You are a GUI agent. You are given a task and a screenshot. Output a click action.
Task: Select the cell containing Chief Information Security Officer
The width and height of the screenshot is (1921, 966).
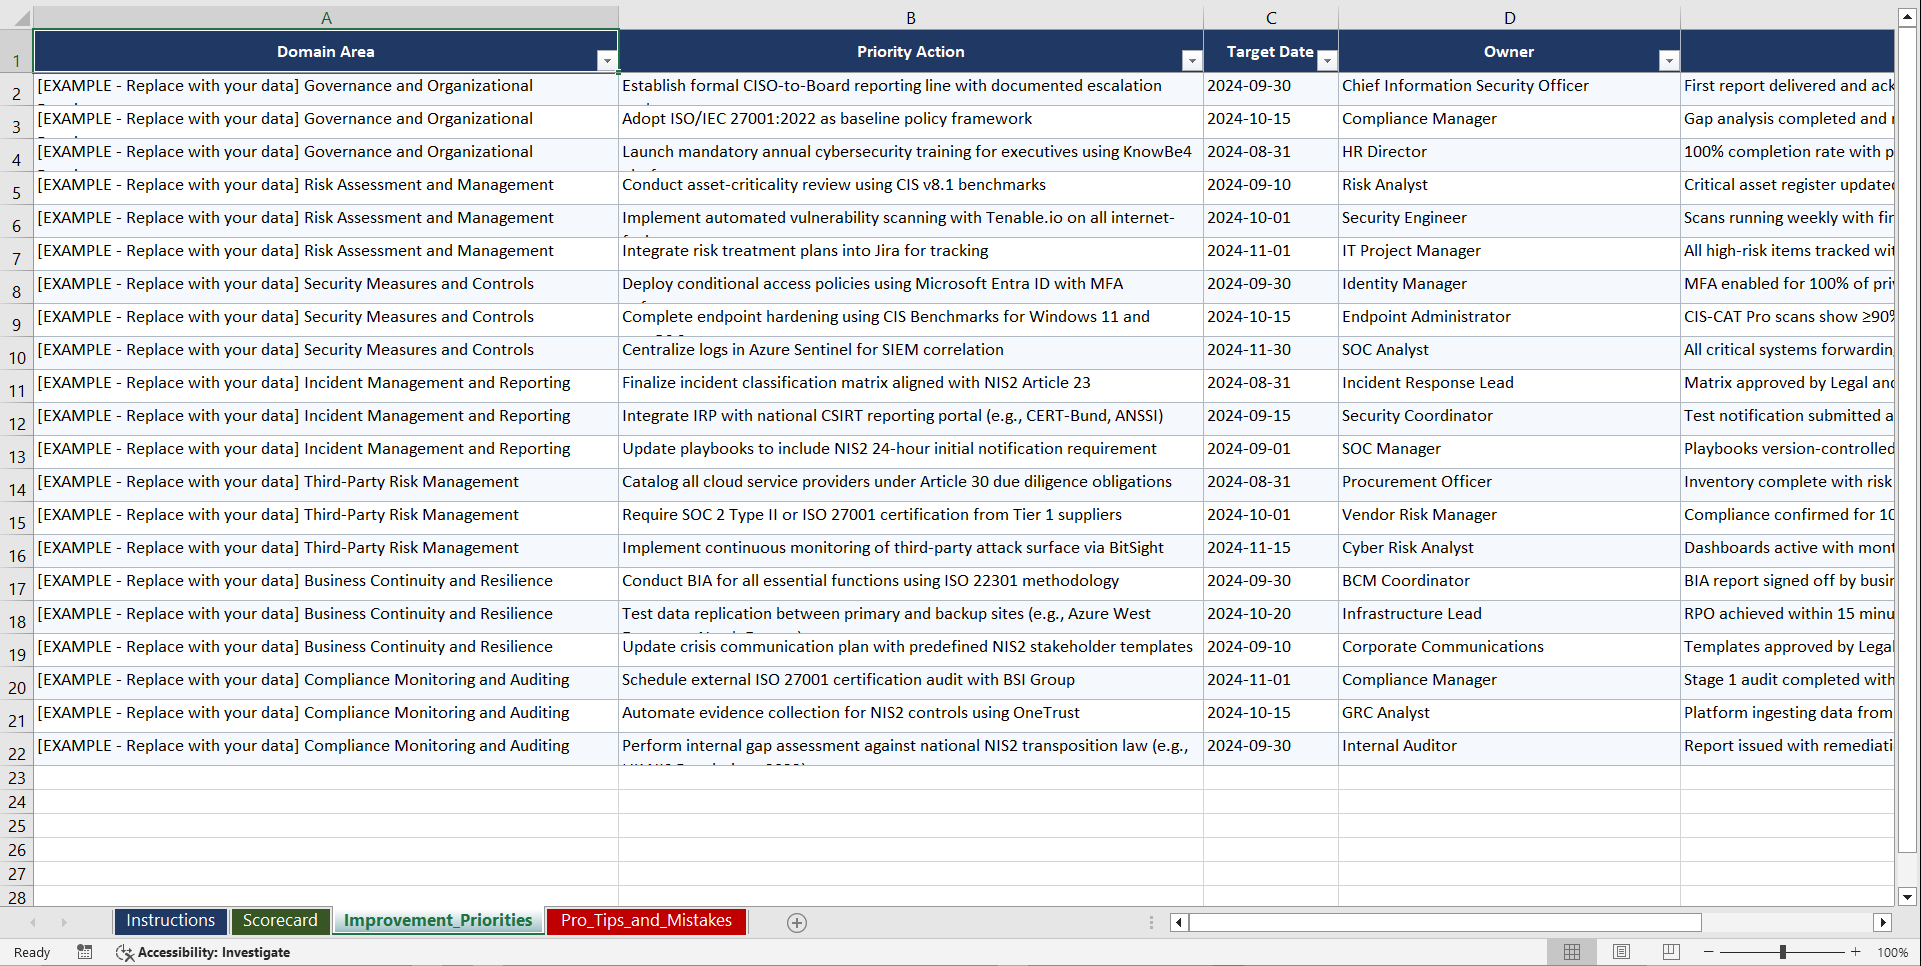tap(1465, 86)
